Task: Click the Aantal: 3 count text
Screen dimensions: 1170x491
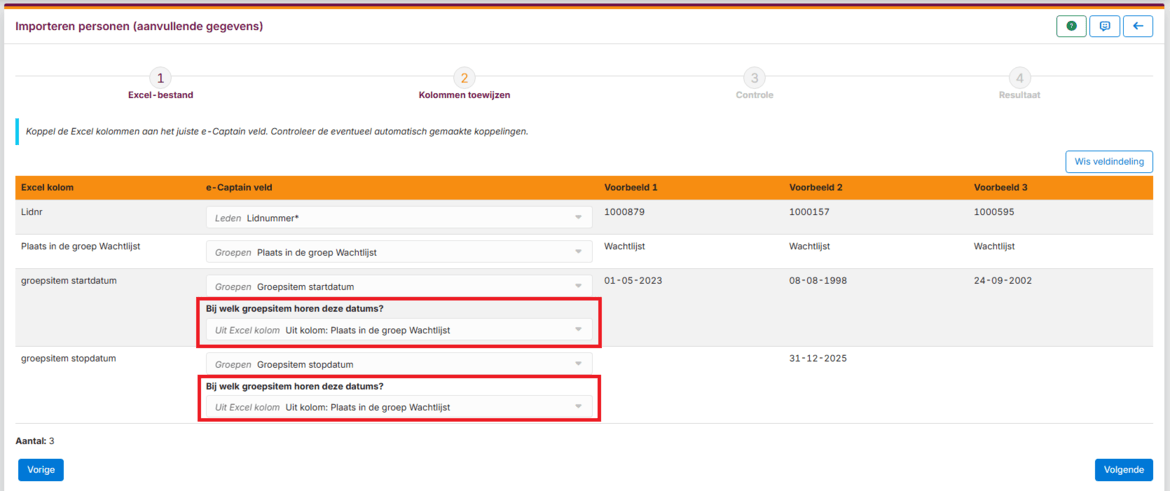Action: pyautogui.click(x=35, y=441)
